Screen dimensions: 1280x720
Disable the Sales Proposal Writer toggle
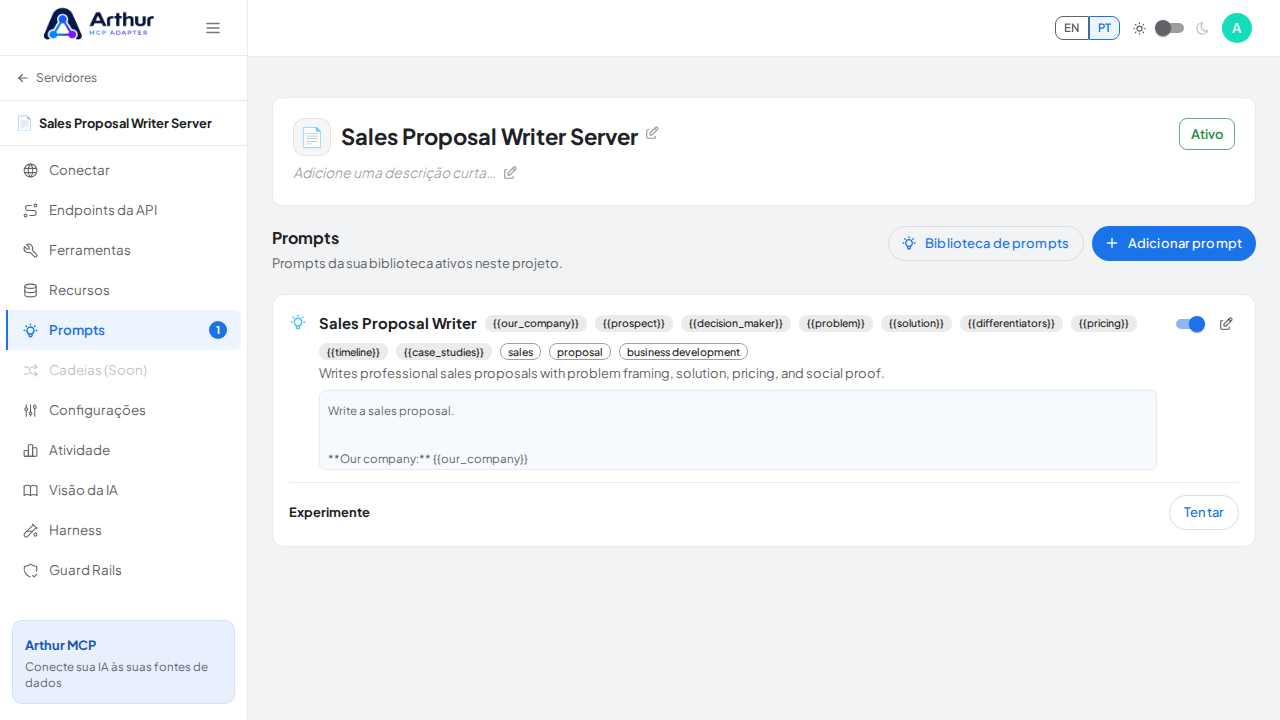click(1190, 324)
